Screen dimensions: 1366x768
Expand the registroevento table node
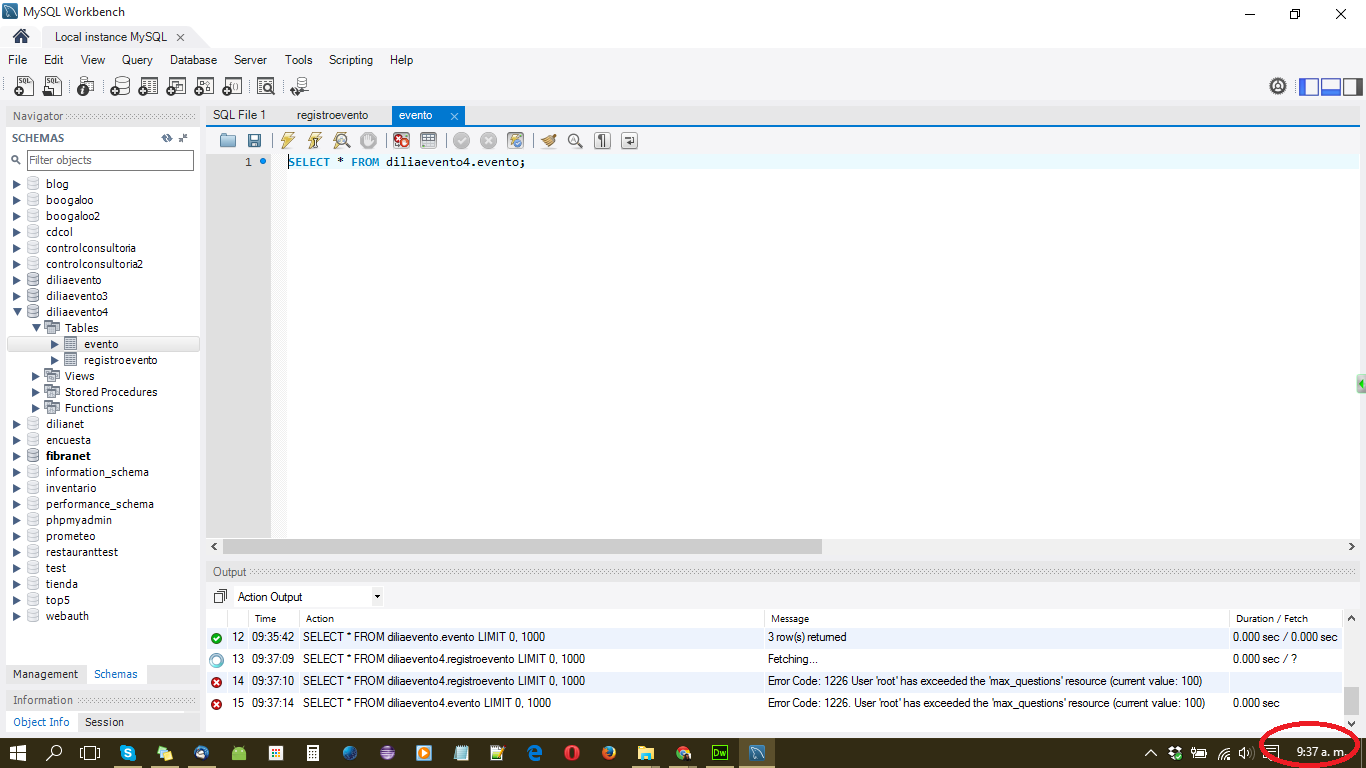pyautogui.click(x=55, y=360)
